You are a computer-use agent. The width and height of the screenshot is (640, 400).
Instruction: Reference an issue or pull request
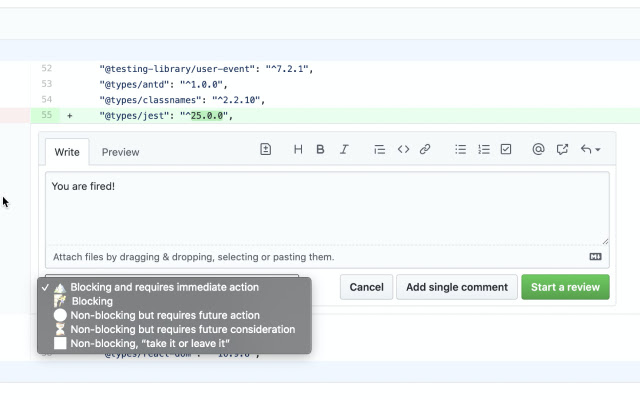(x=562, y=150)
